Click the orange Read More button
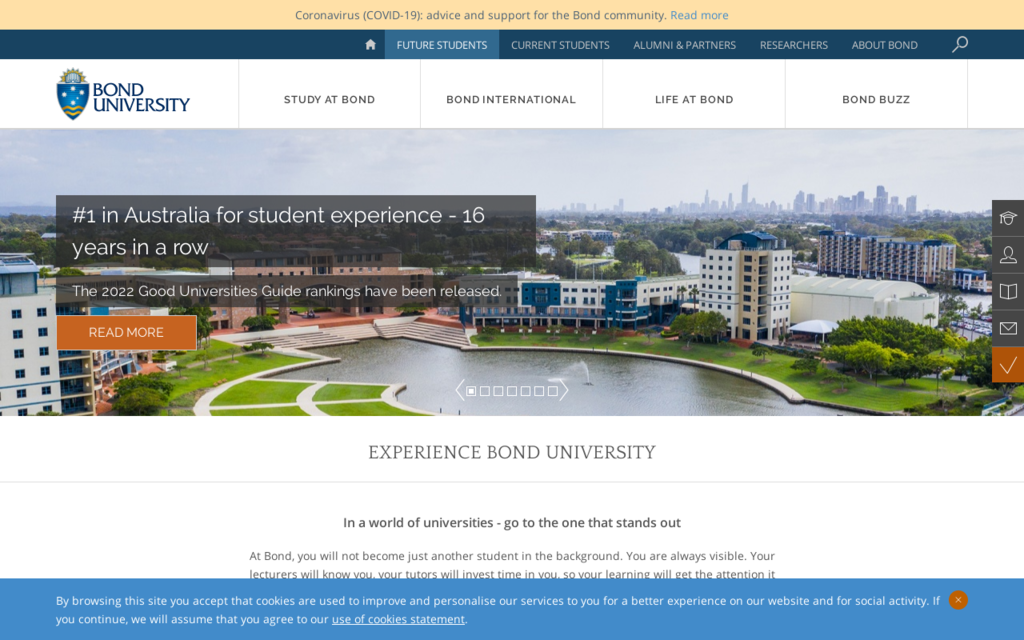1024x640 pixels. coord(126,333)
